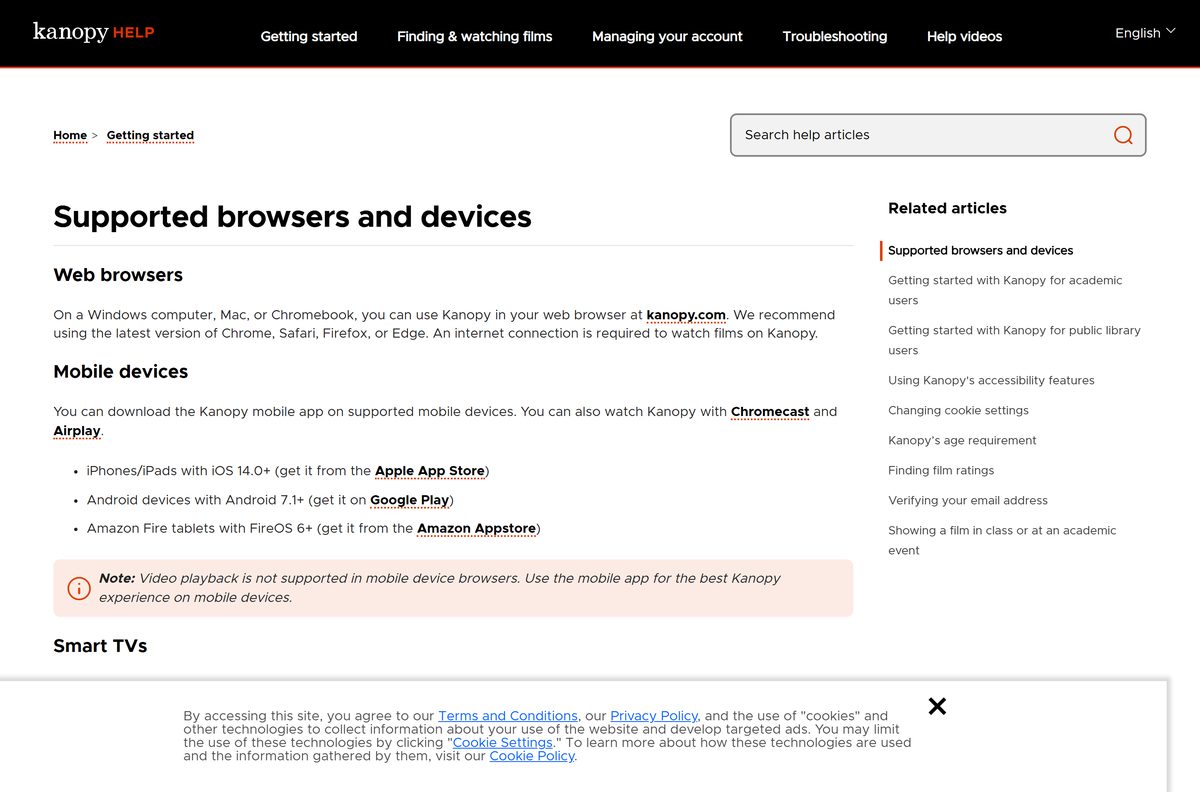Click the Related articles heading
The image size is (1200, 792).
pyautogui.click(x=947, y=208)
